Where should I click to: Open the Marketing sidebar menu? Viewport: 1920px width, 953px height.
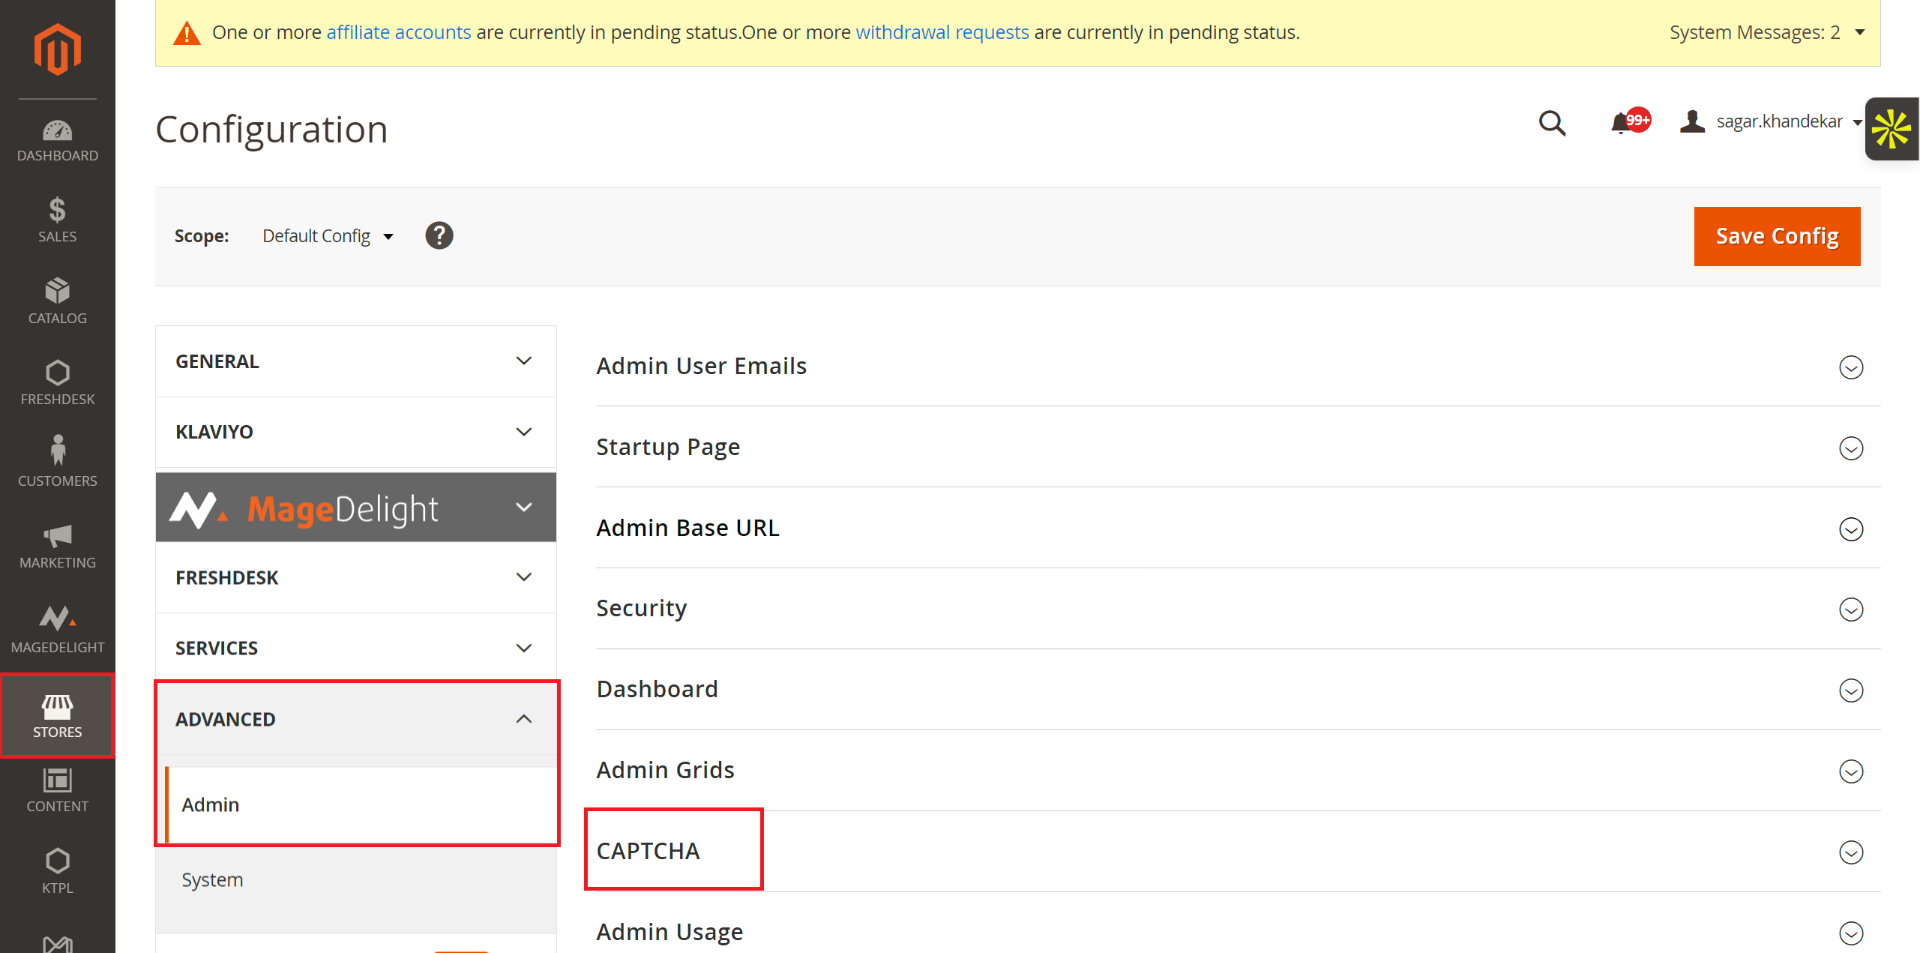(57, 545)
